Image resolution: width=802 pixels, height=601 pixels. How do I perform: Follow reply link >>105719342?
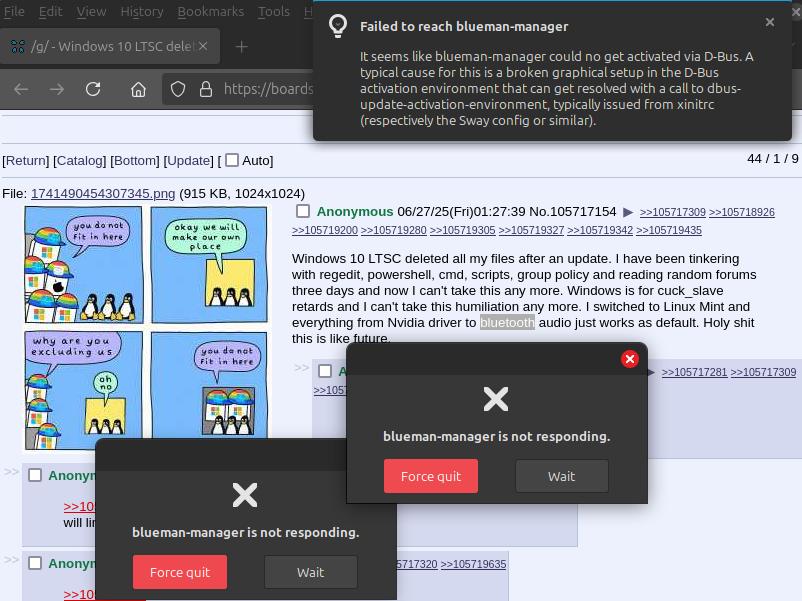pyautogui.click(x=600, y=231)
